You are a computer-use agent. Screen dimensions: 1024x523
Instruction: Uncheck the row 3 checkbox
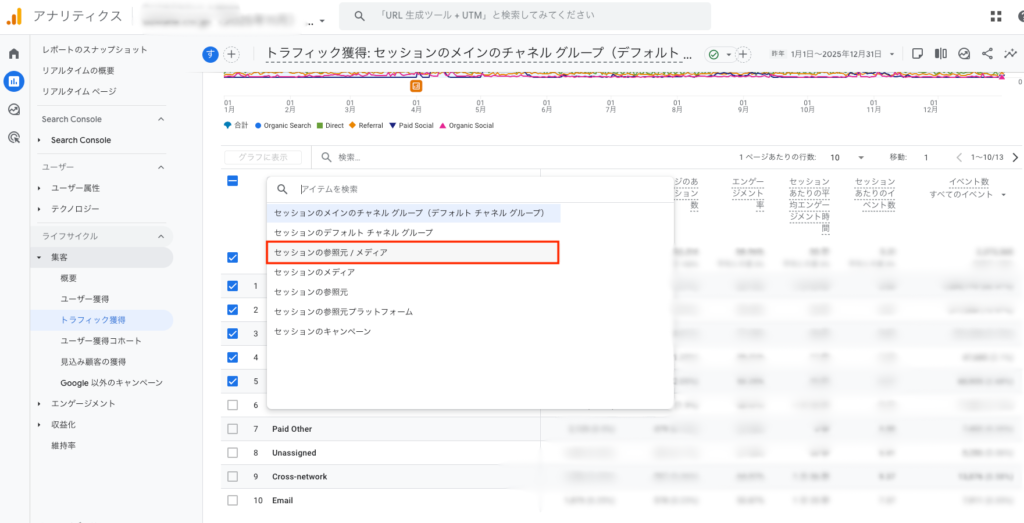point(232,333)
